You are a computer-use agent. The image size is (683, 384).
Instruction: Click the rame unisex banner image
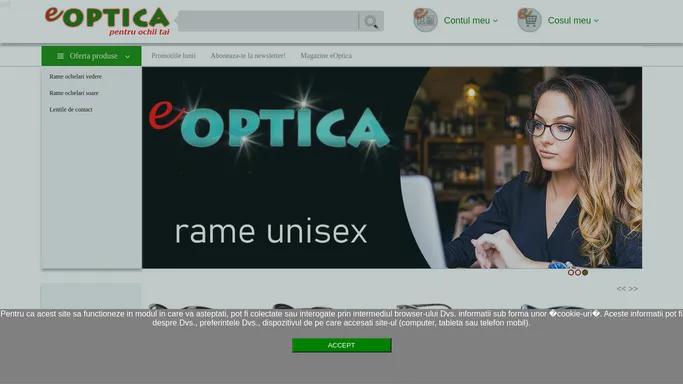tap(392, 168)
